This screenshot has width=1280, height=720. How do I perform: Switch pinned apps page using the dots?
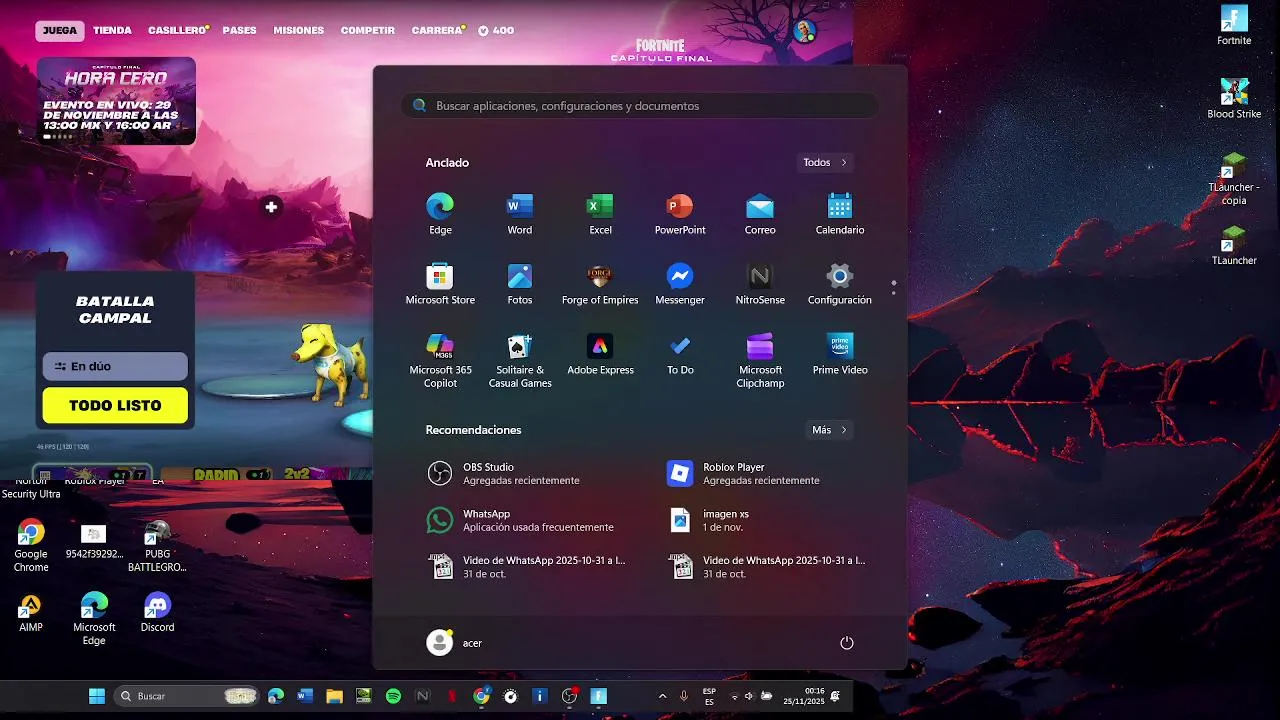[x=893, y=287]
